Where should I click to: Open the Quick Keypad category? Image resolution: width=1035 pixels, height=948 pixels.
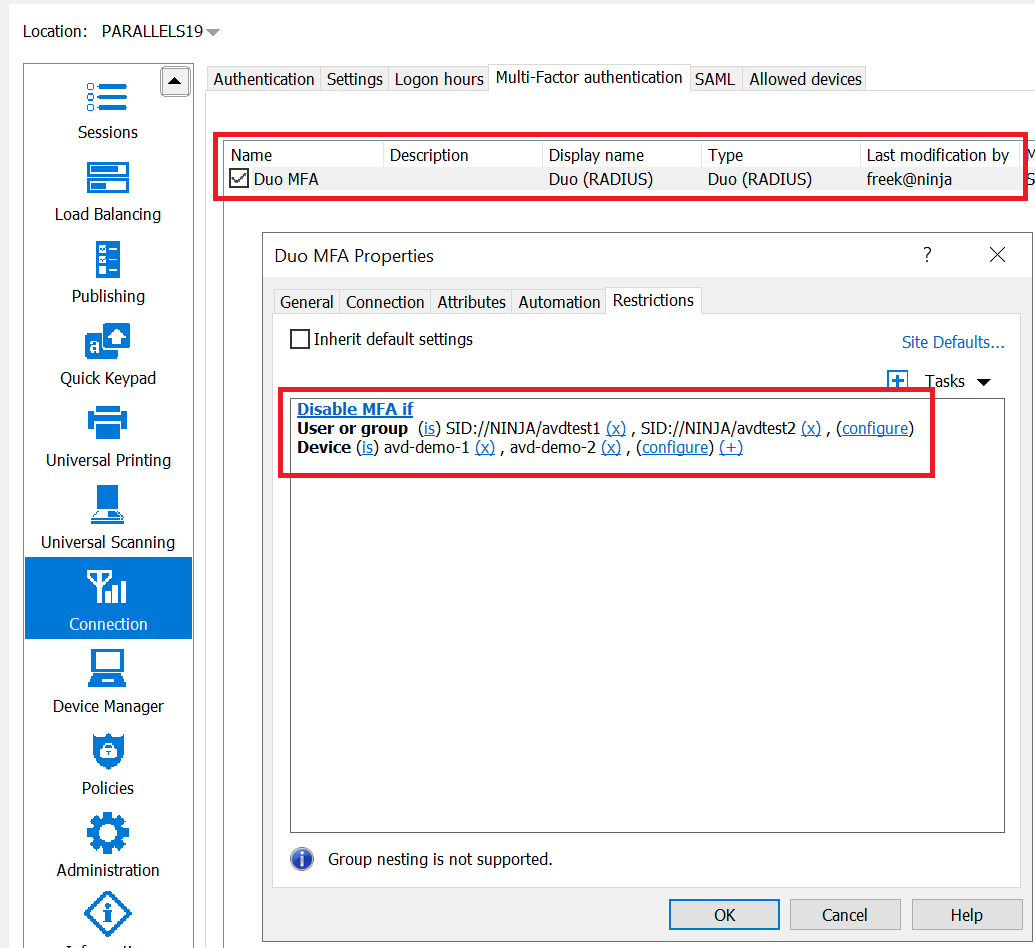(108, 355)
